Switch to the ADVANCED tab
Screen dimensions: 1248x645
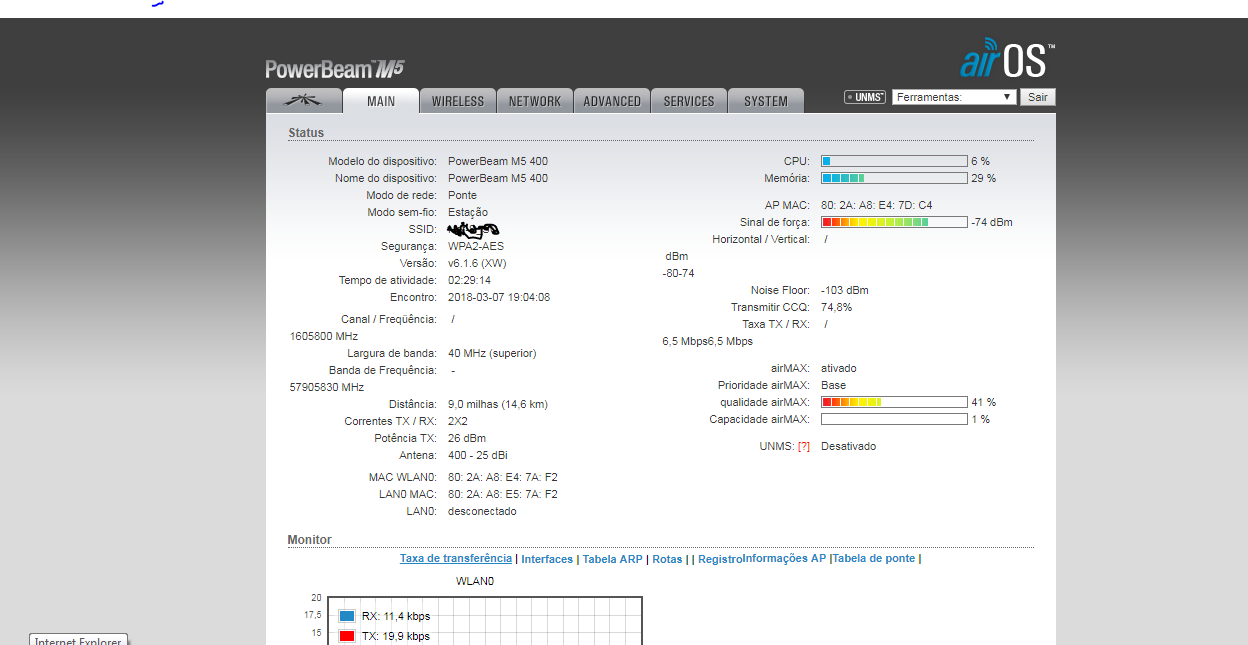[x=612, y=101]
